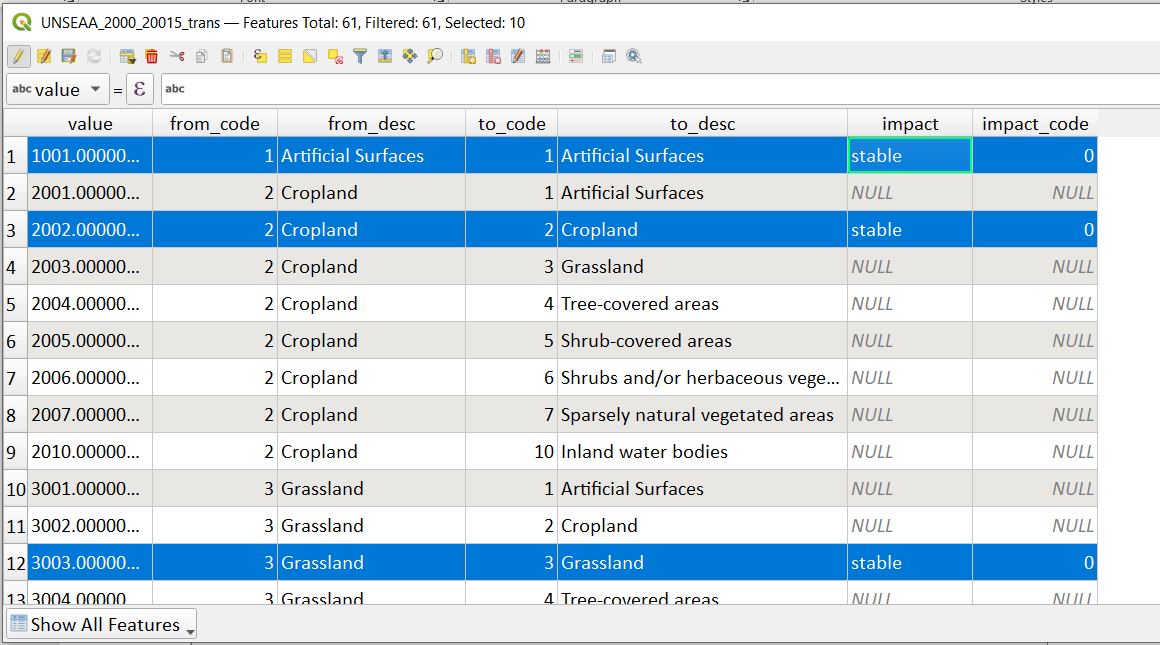Save edits with the floppy disk icon
Screen dimensions: 1160x645
pos(69,56)
